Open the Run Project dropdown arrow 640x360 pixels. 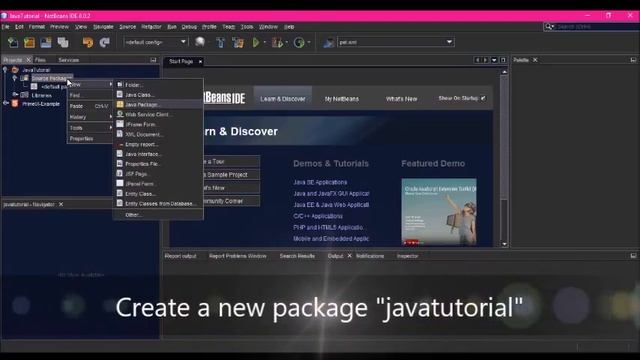coord(264,42)
